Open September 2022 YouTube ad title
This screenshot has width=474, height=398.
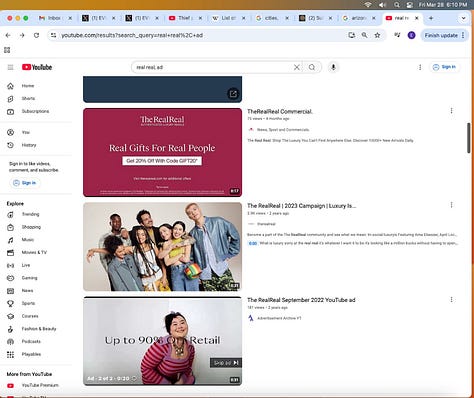(x=301, y=300)
